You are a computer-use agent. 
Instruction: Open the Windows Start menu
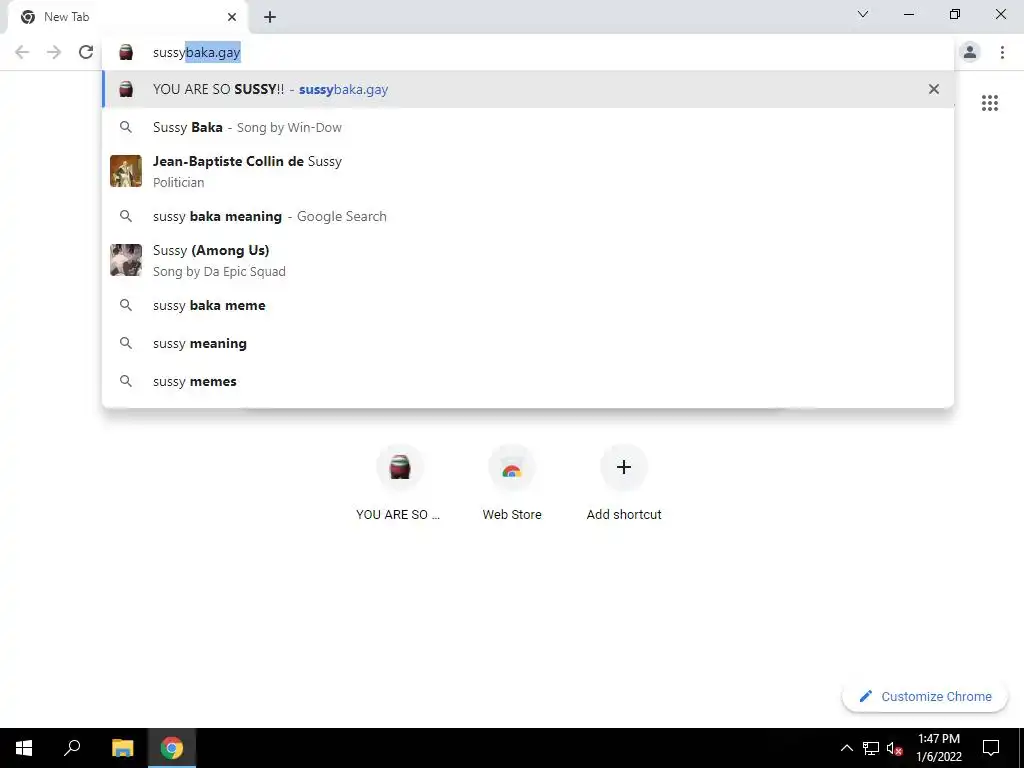(x=24, y=748)
